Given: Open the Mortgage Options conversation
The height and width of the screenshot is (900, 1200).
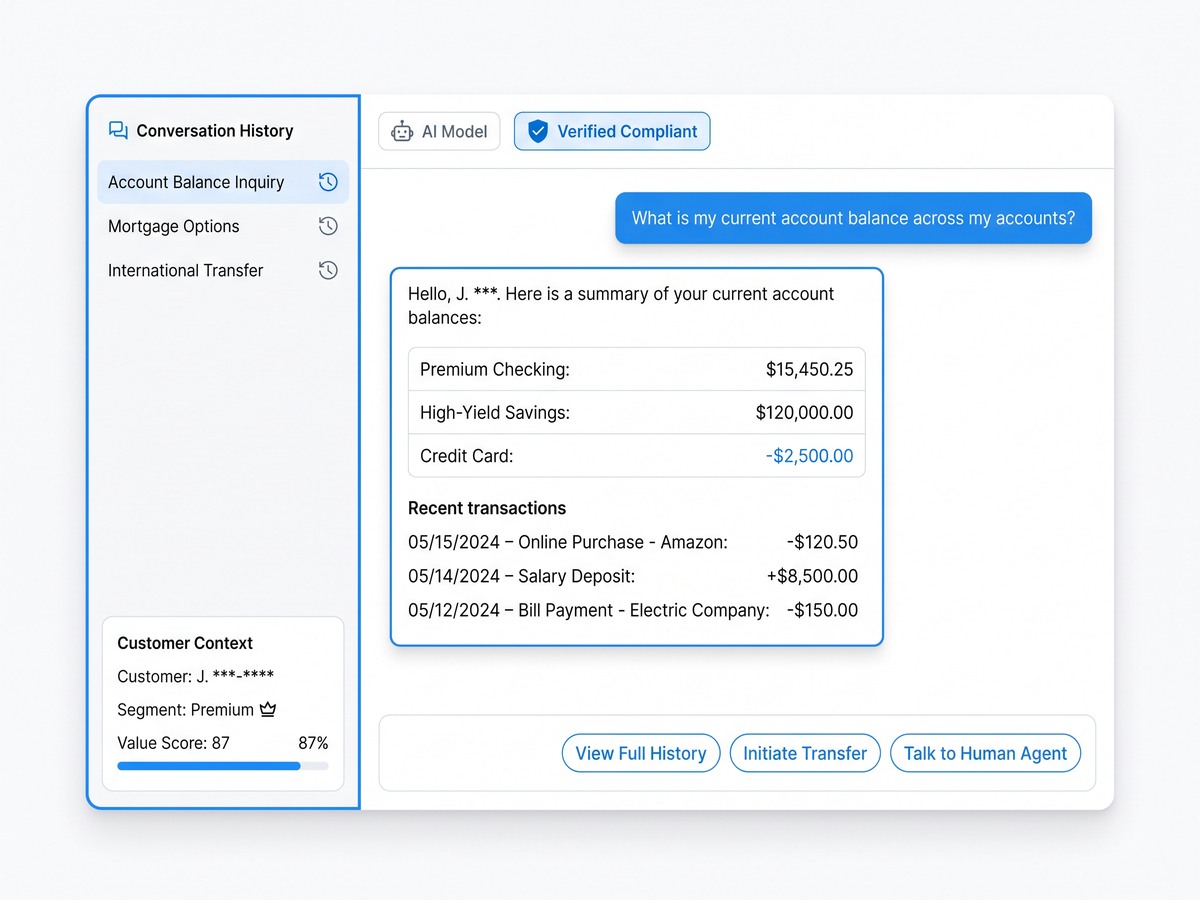Looking at the screenshot, I should click(223, 226).
